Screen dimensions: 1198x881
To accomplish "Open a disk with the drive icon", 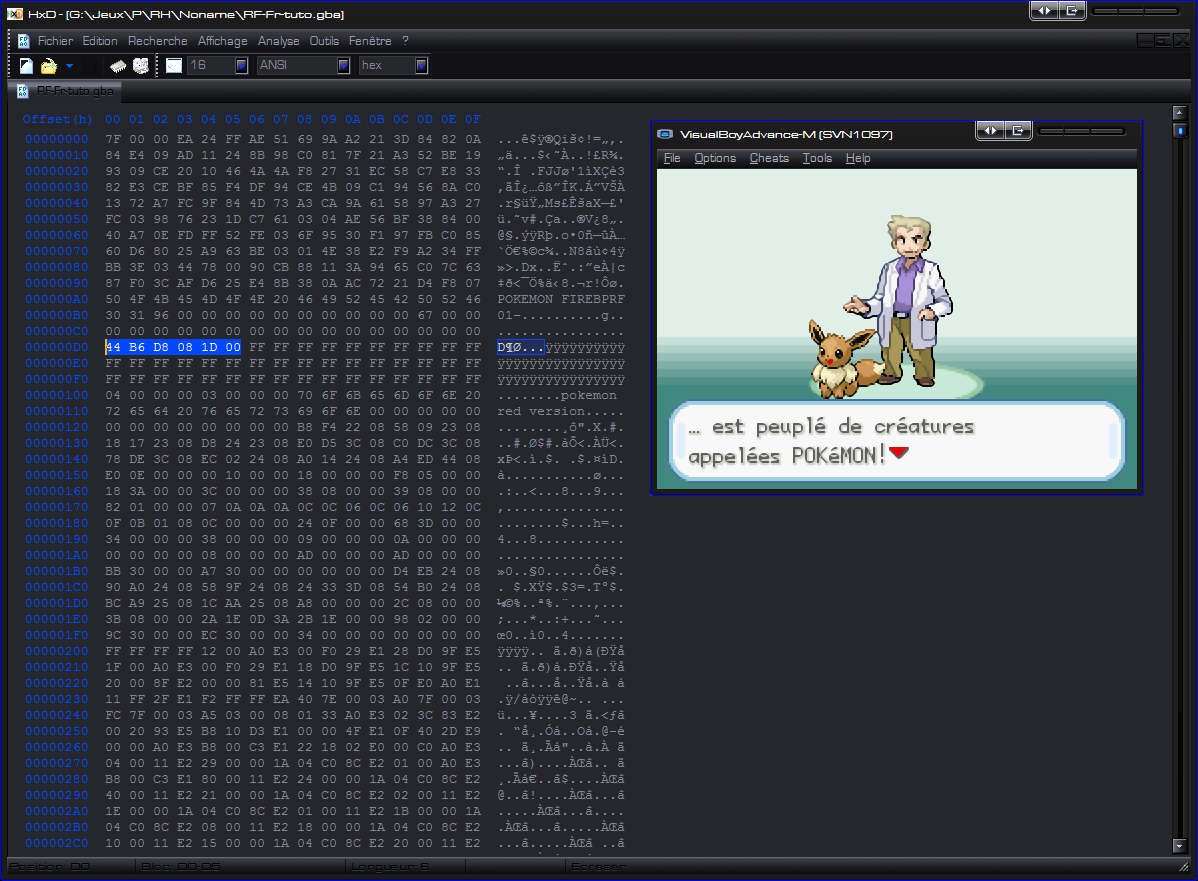I will point(141,66).
